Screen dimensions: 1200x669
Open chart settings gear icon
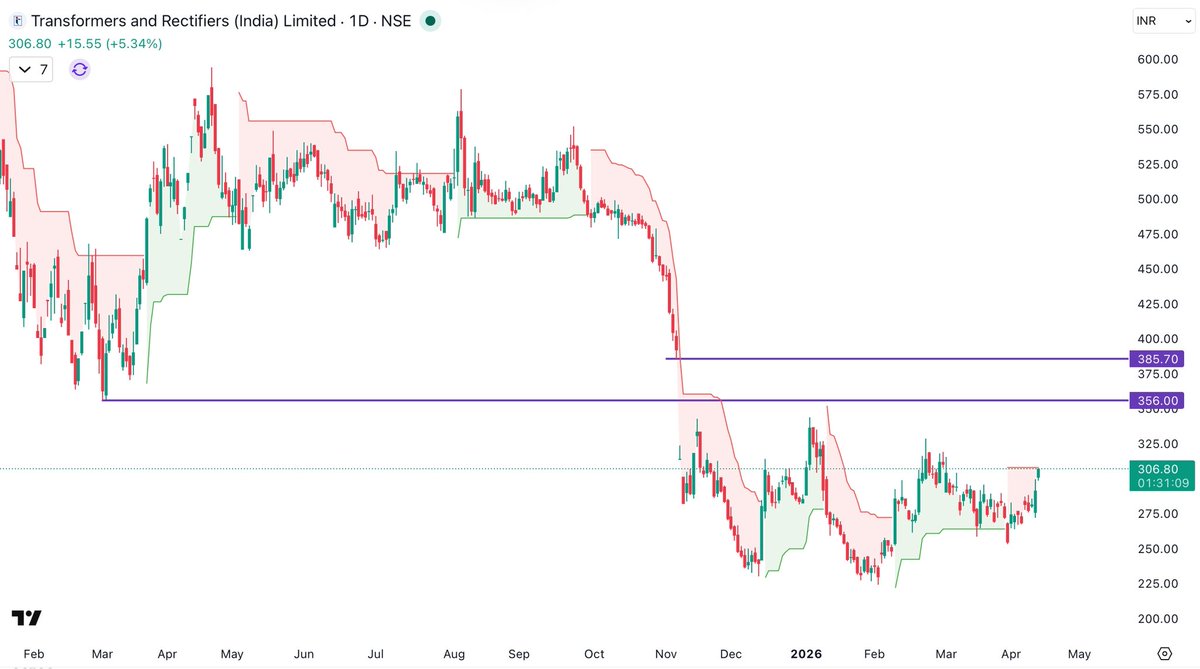click(1164, 653)
